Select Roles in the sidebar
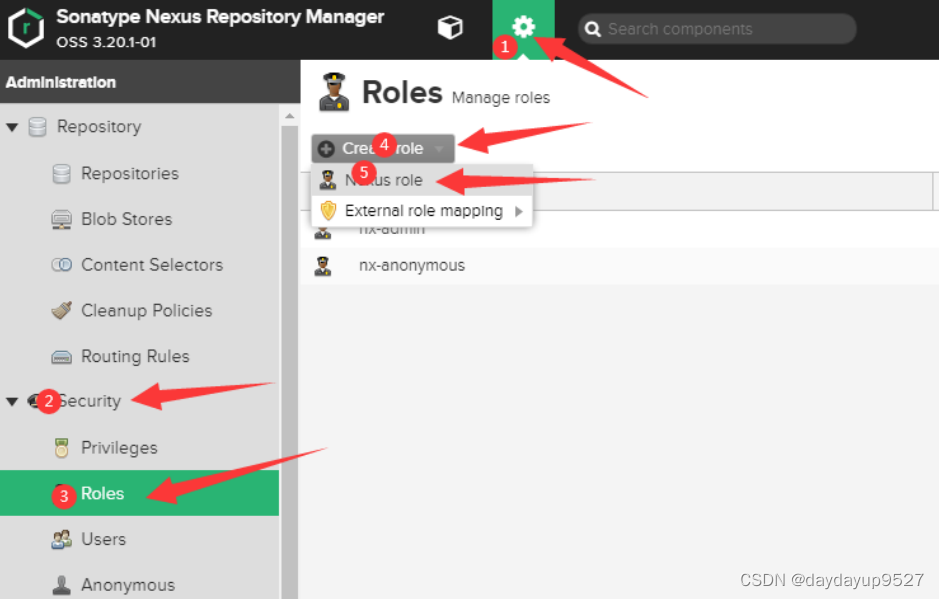 click(x=140, y=493)
